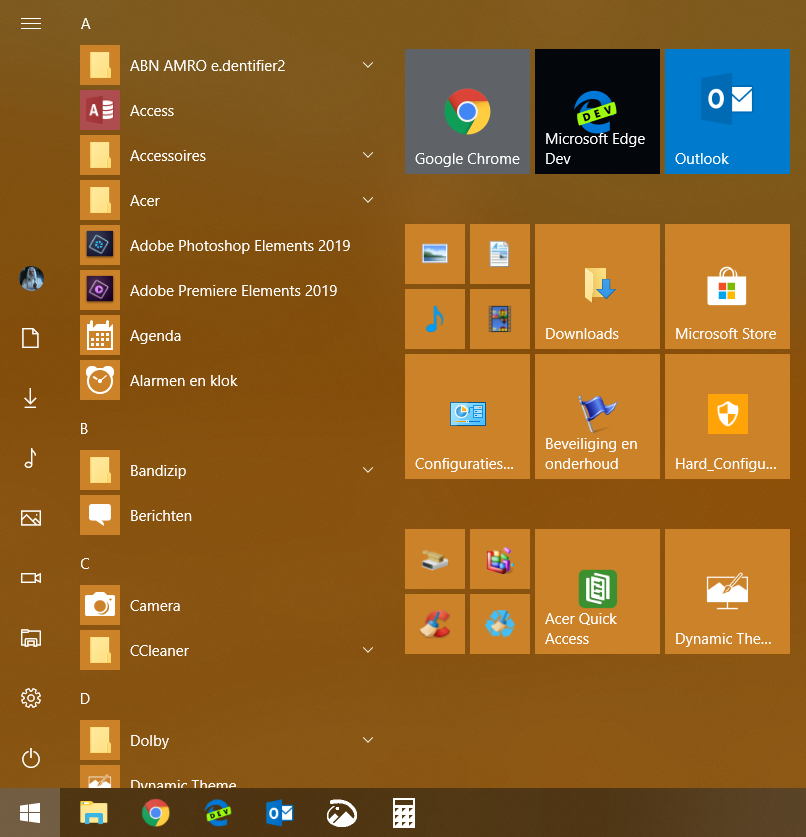Open Adobe Premiere Elements 2019
Image resolution: width=806 pixels, height=837 pixels.
[x=233, y=291]
